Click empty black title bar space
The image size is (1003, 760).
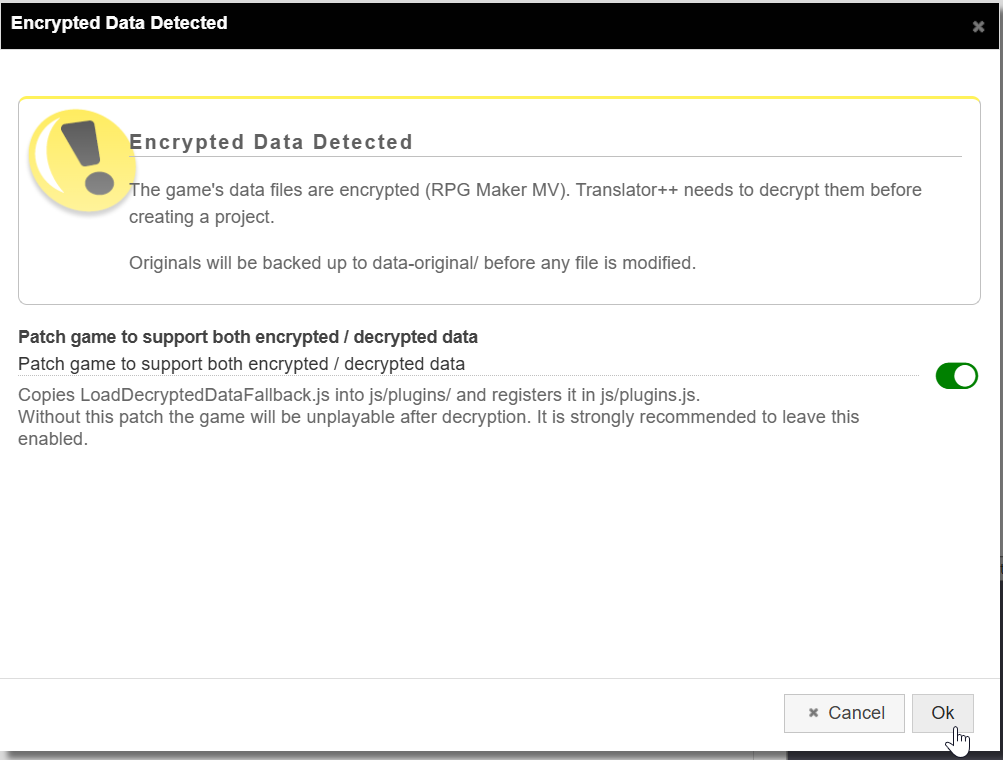click(x=595, y=26)
